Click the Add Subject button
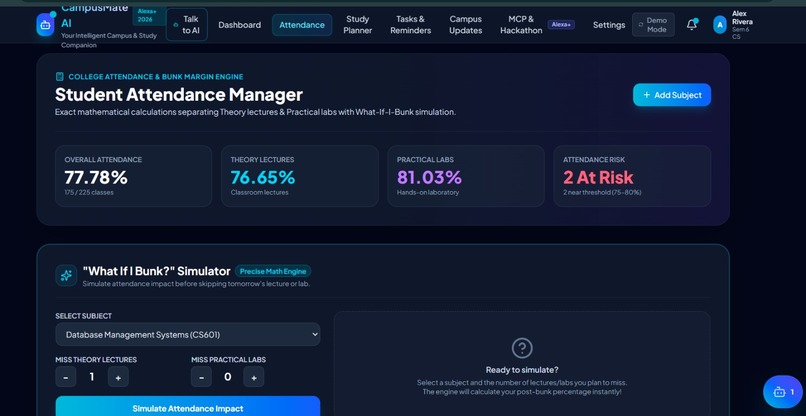 pyautogui.click(x=672, y=95)
